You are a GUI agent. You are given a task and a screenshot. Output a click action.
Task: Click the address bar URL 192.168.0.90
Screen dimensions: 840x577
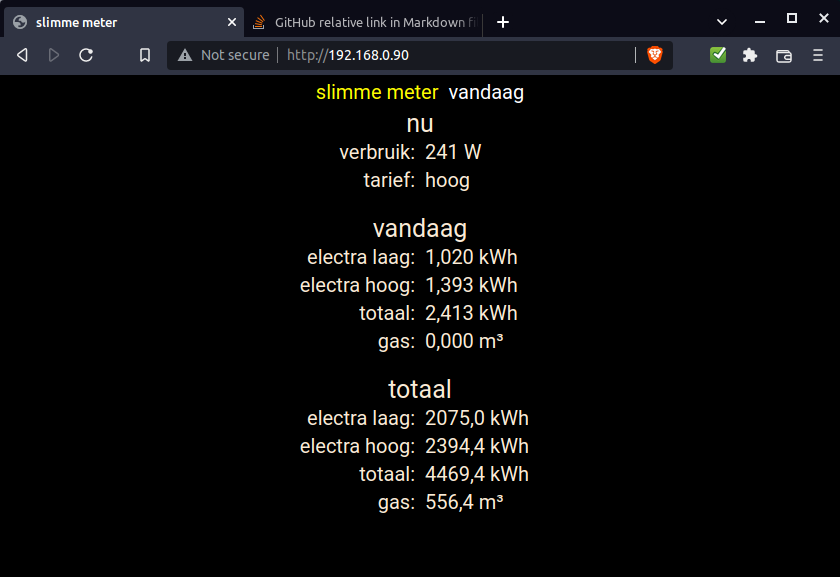coord(348,55)
